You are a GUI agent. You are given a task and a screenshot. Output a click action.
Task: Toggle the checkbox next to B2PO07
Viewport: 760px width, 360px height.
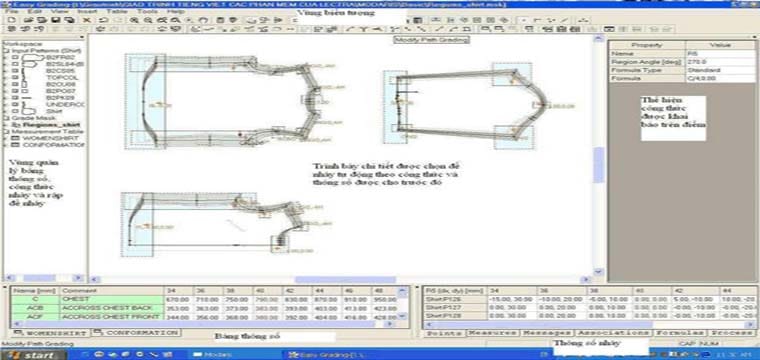point(15,91)
